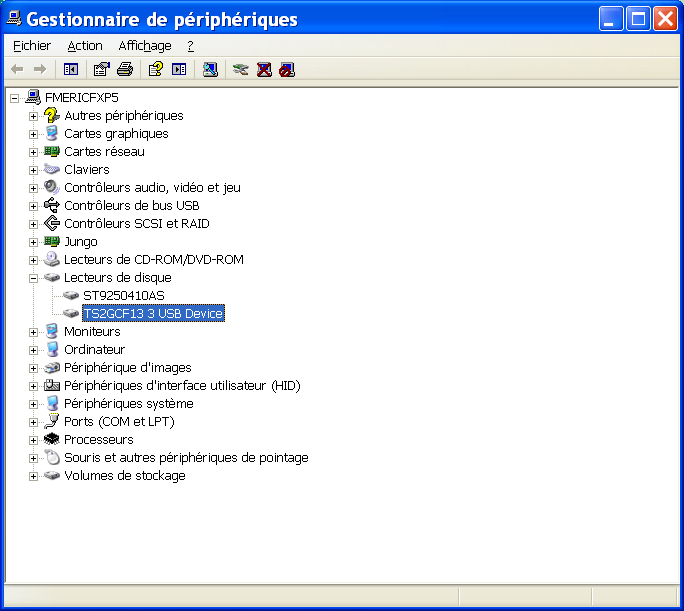Open the Fichier menu

(x=32, y=45)
